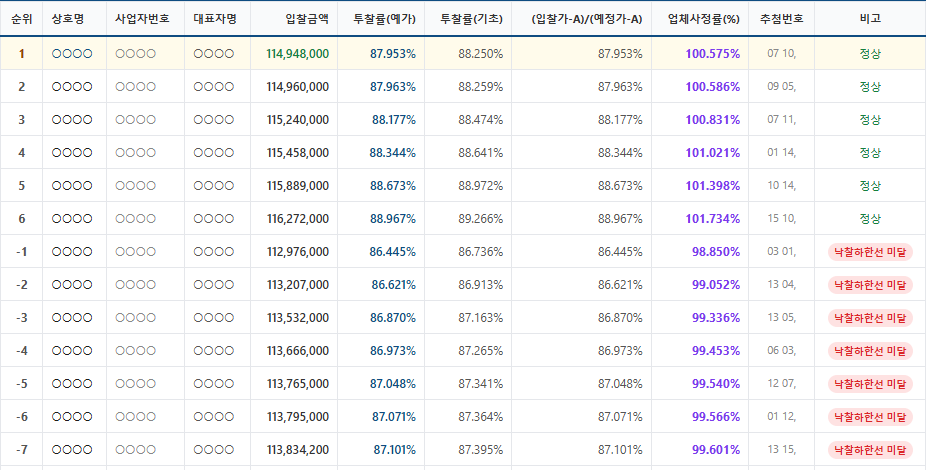Click lottery number 03 01,
926x470 pixels.
[x=782, y=252]
